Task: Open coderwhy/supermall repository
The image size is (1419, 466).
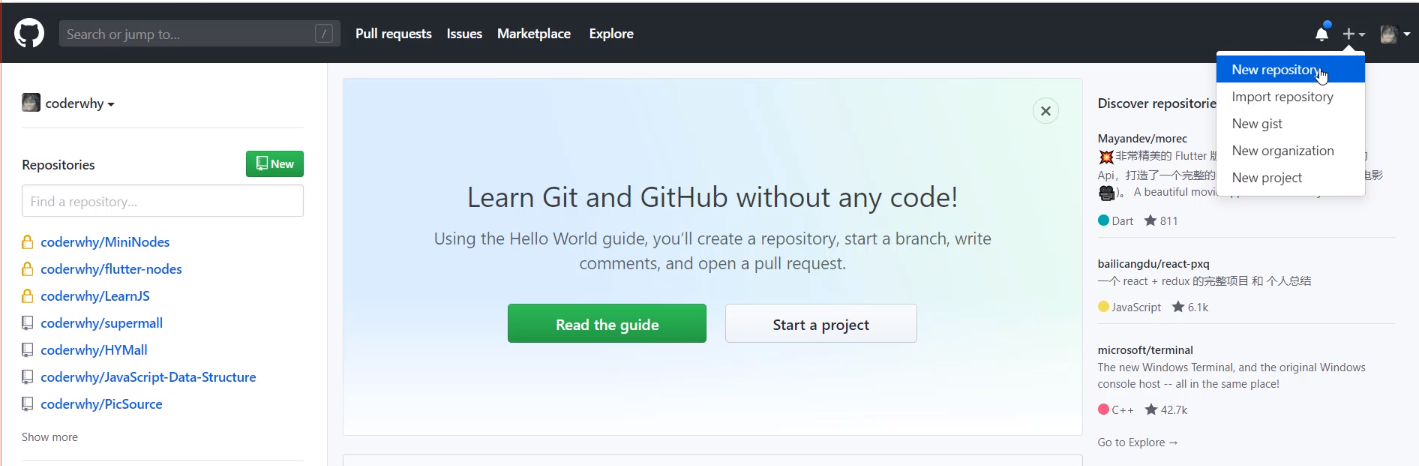Action: (102, 323)
